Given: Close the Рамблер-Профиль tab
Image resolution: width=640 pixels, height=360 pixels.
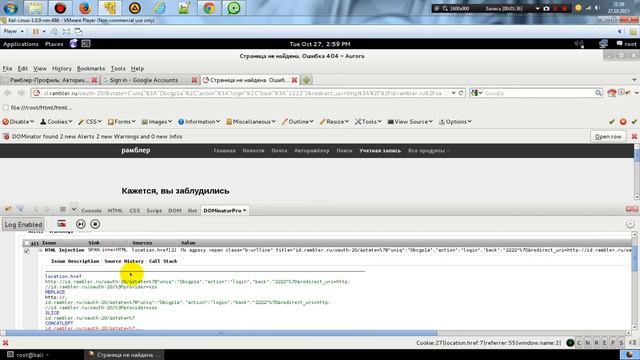Looking at the screenshot, I should [x=94, y=80].
